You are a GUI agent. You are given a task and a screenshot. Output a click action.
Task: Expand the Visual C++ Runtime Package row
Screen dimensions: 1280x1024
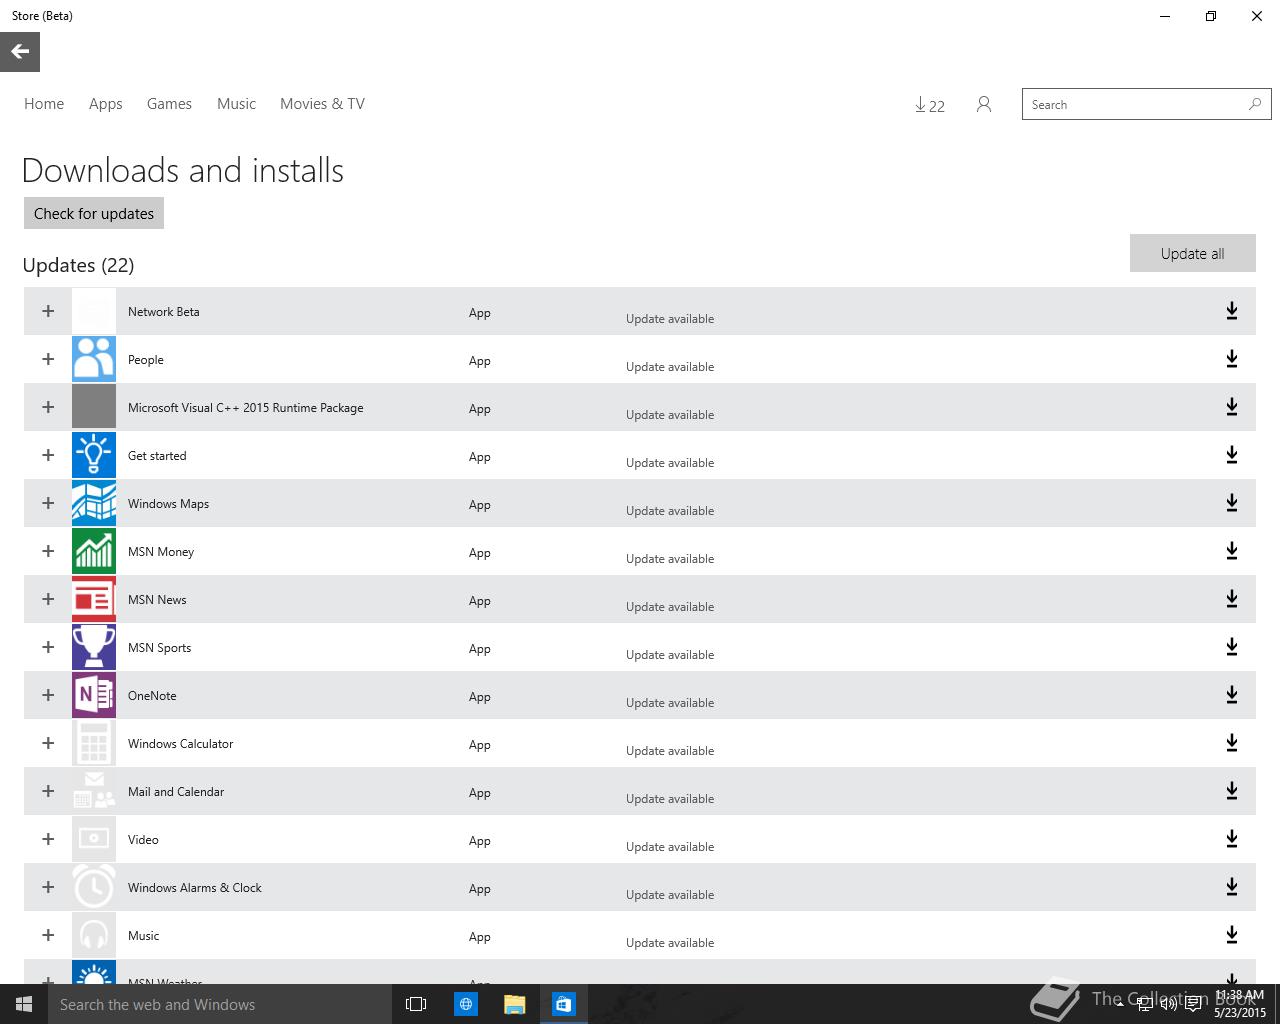(x=48, y=407)
